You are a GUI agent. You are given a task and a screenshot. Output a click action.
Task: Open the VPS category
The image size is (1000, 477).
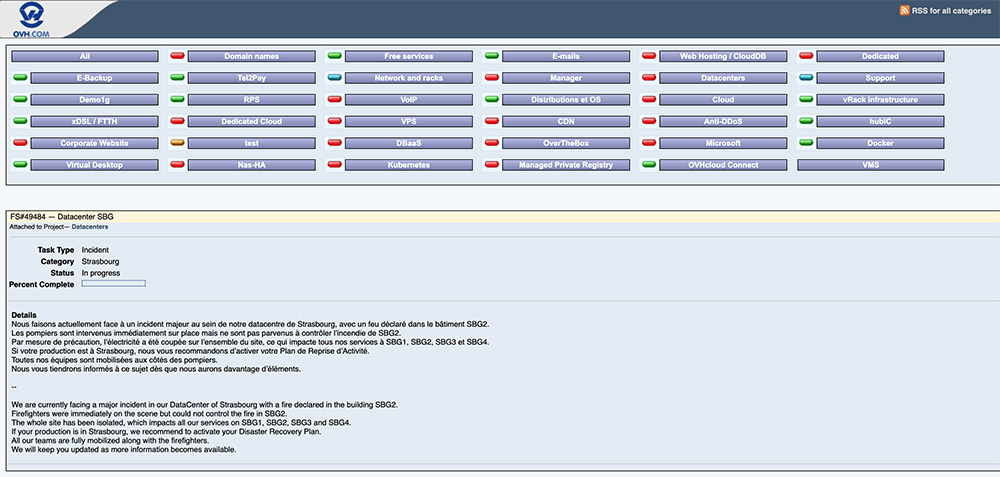tap(409, 121)
